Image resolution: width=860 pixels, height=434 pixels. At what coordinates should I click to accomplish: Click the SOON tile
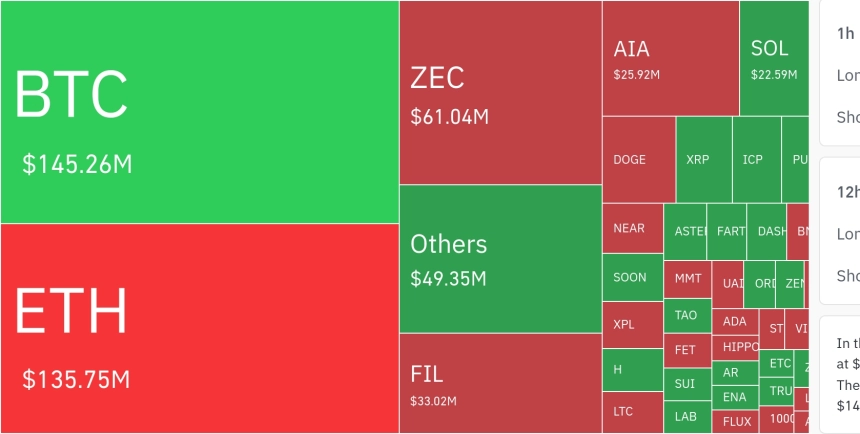[x=632, y=277]
